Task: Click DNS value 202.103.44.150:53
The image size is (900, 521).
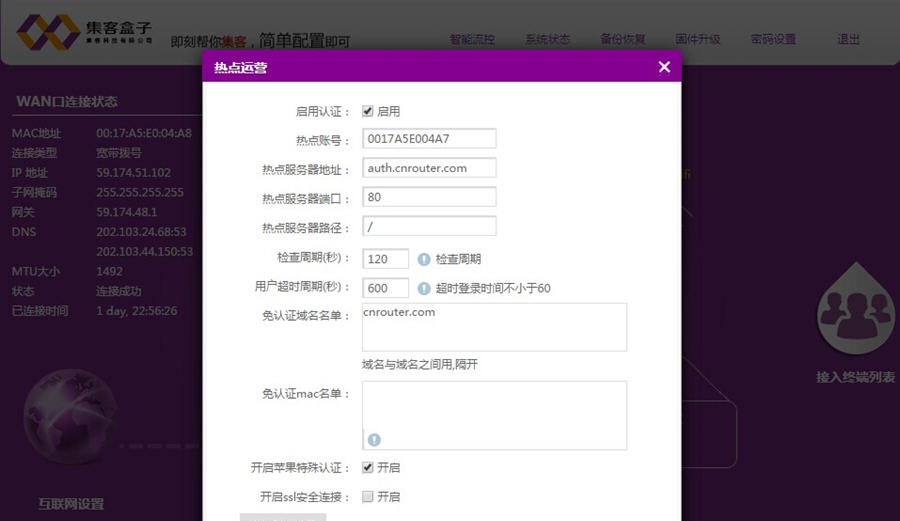Action: tap(144, 251)
